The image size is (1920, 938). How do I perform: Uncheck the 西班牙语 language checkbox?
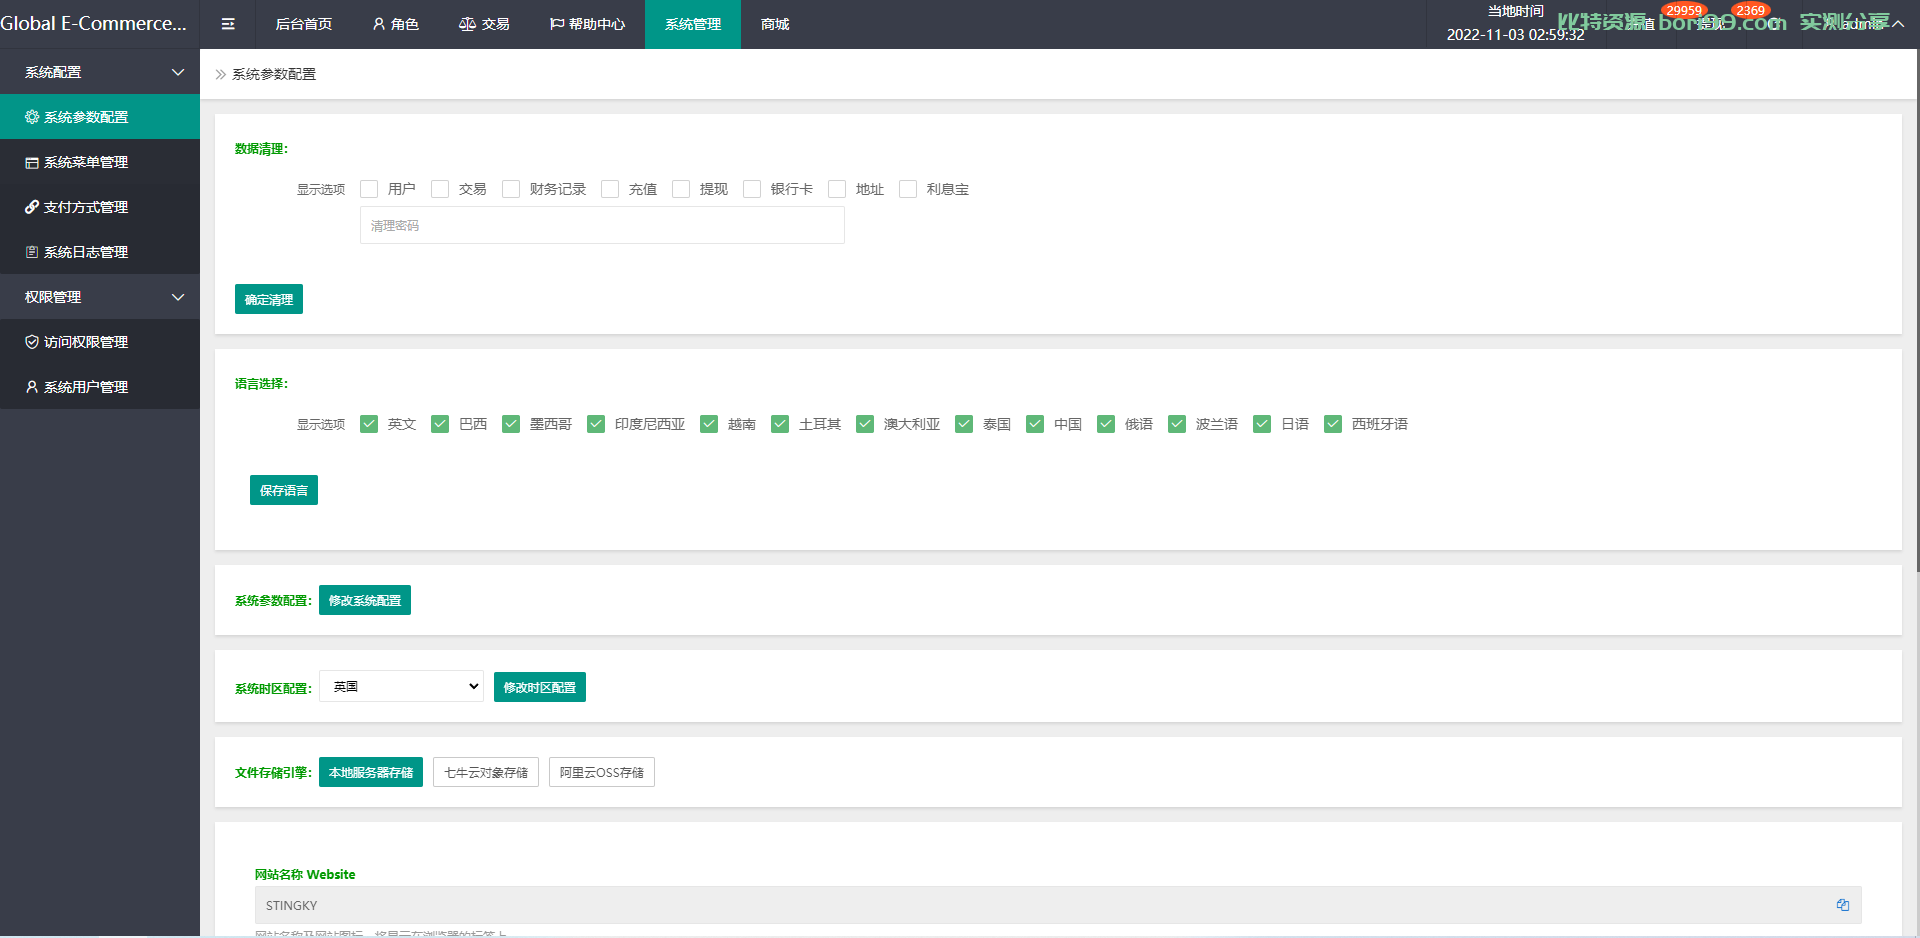click(1333, 424)
